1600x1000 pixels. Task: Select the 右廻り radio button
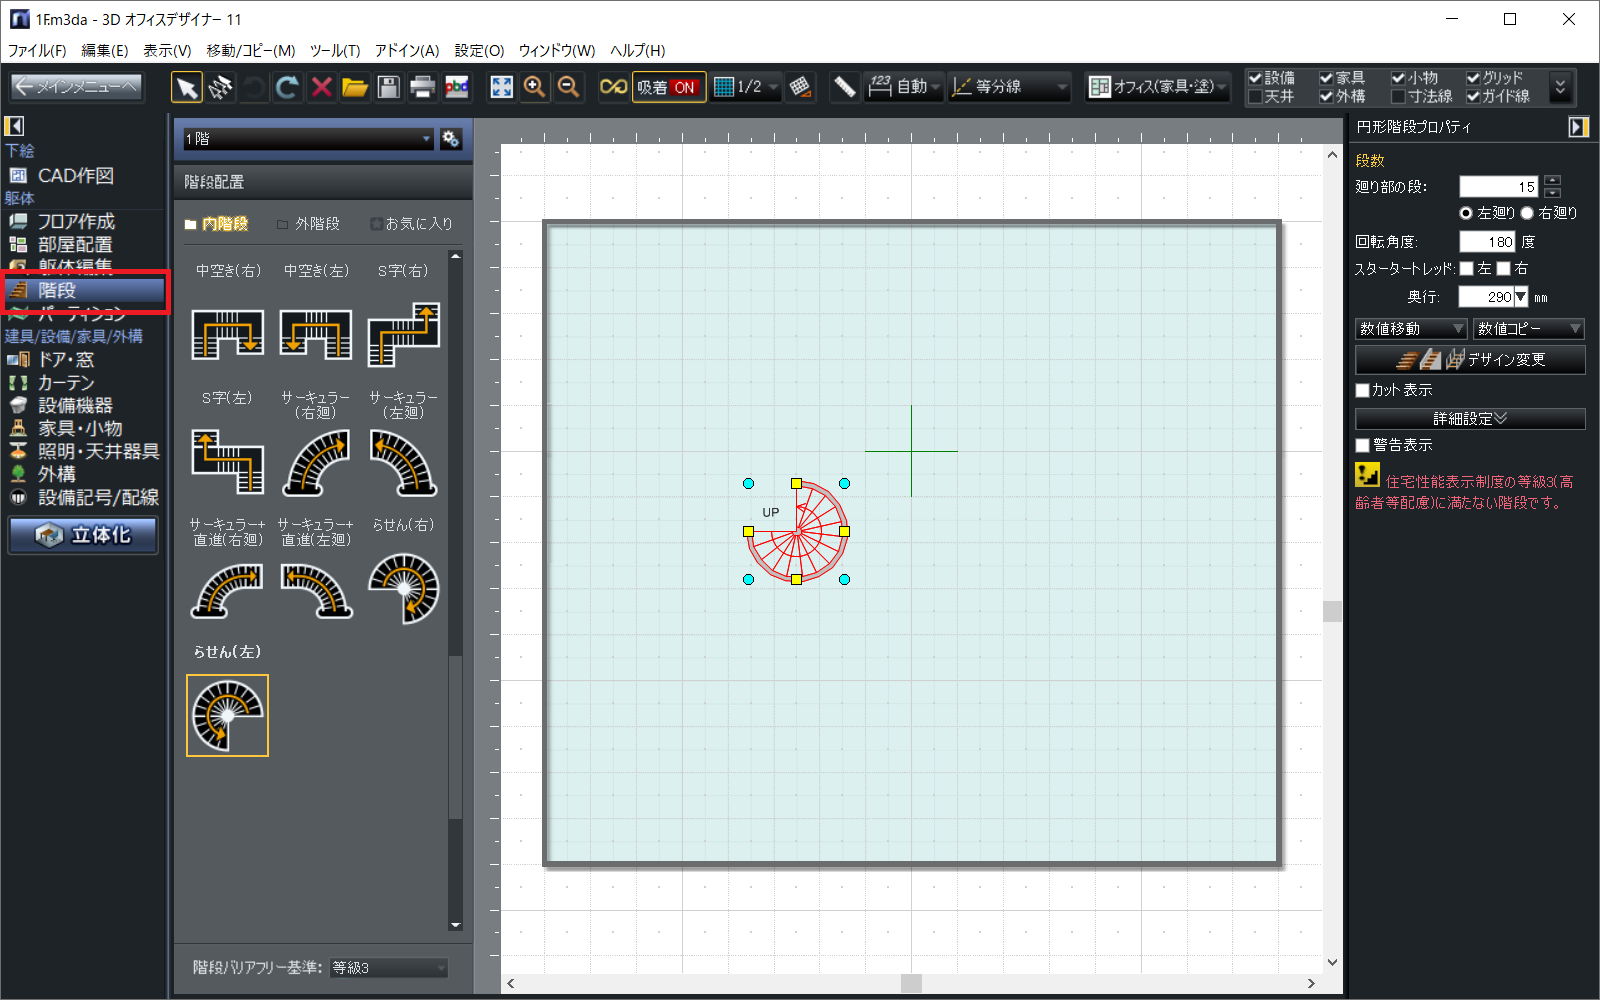[1527, 213]
